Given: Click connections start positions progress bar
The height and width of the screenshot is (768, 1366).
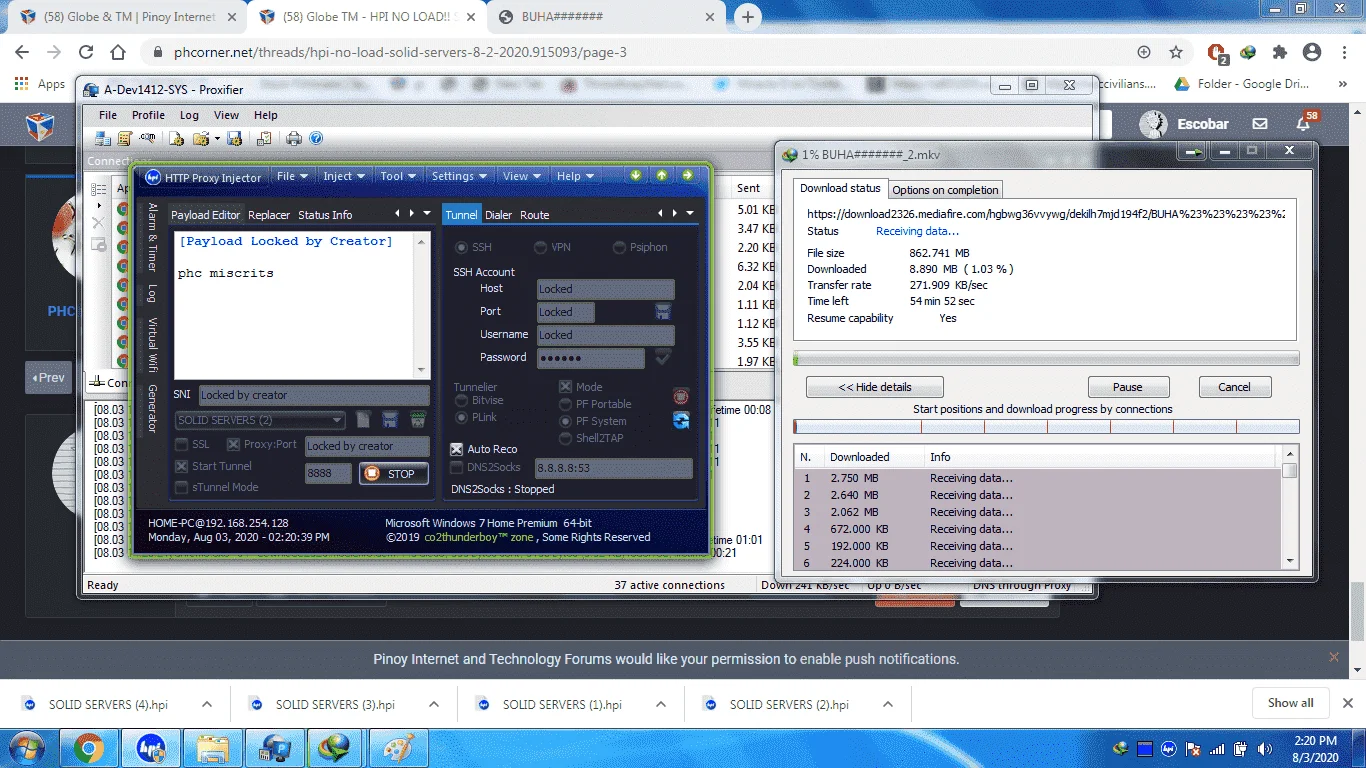Looking at the screenshot, I should (1046, 426).
